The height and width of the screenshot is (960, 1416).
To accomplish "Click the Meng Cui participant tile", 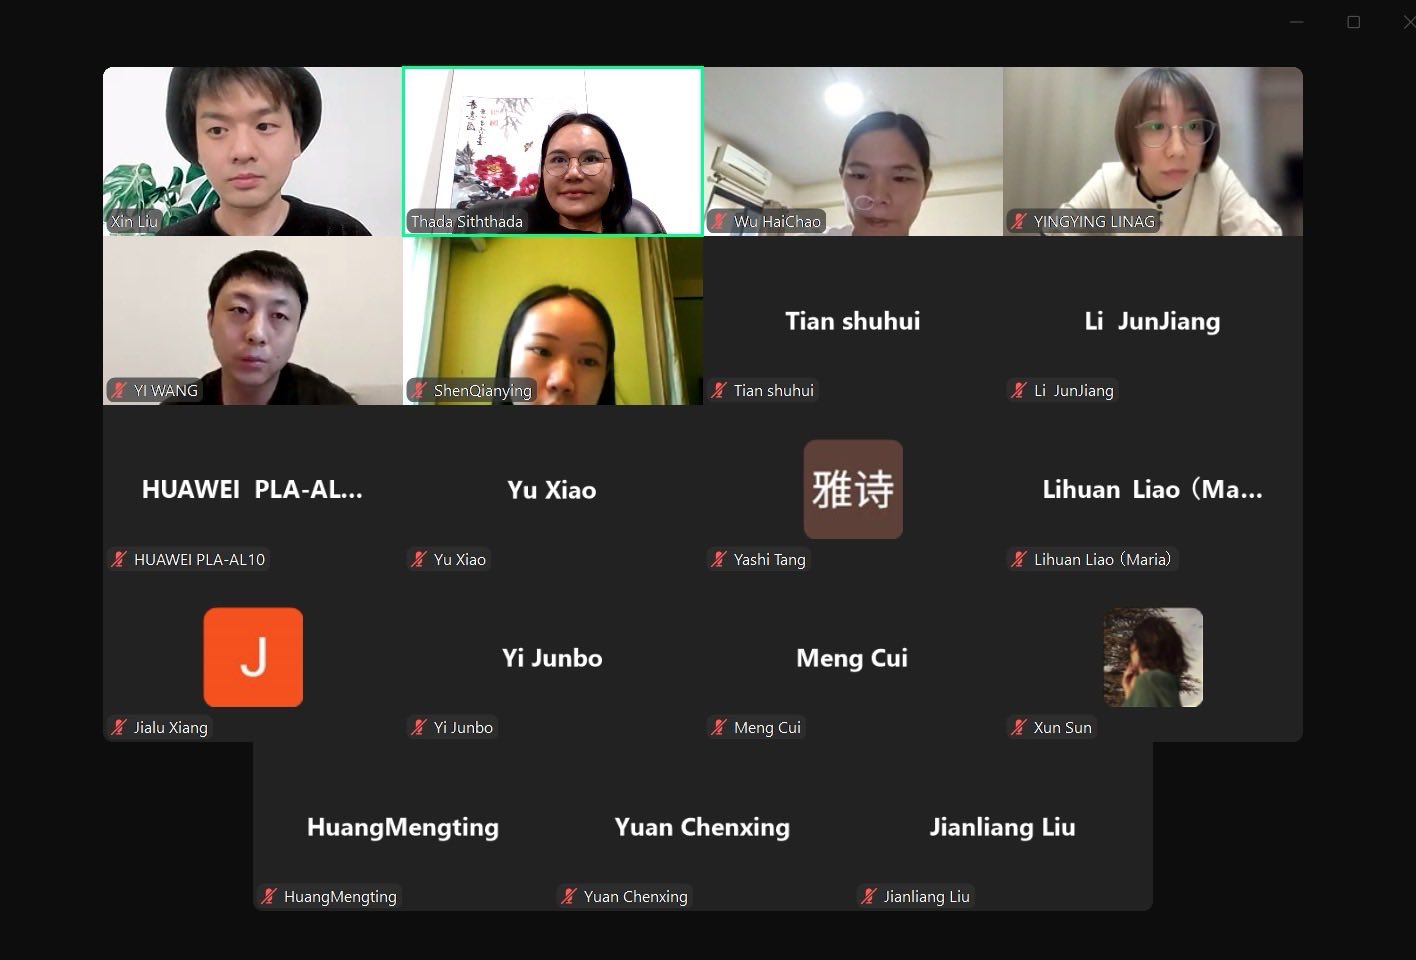I will [853, 657].
